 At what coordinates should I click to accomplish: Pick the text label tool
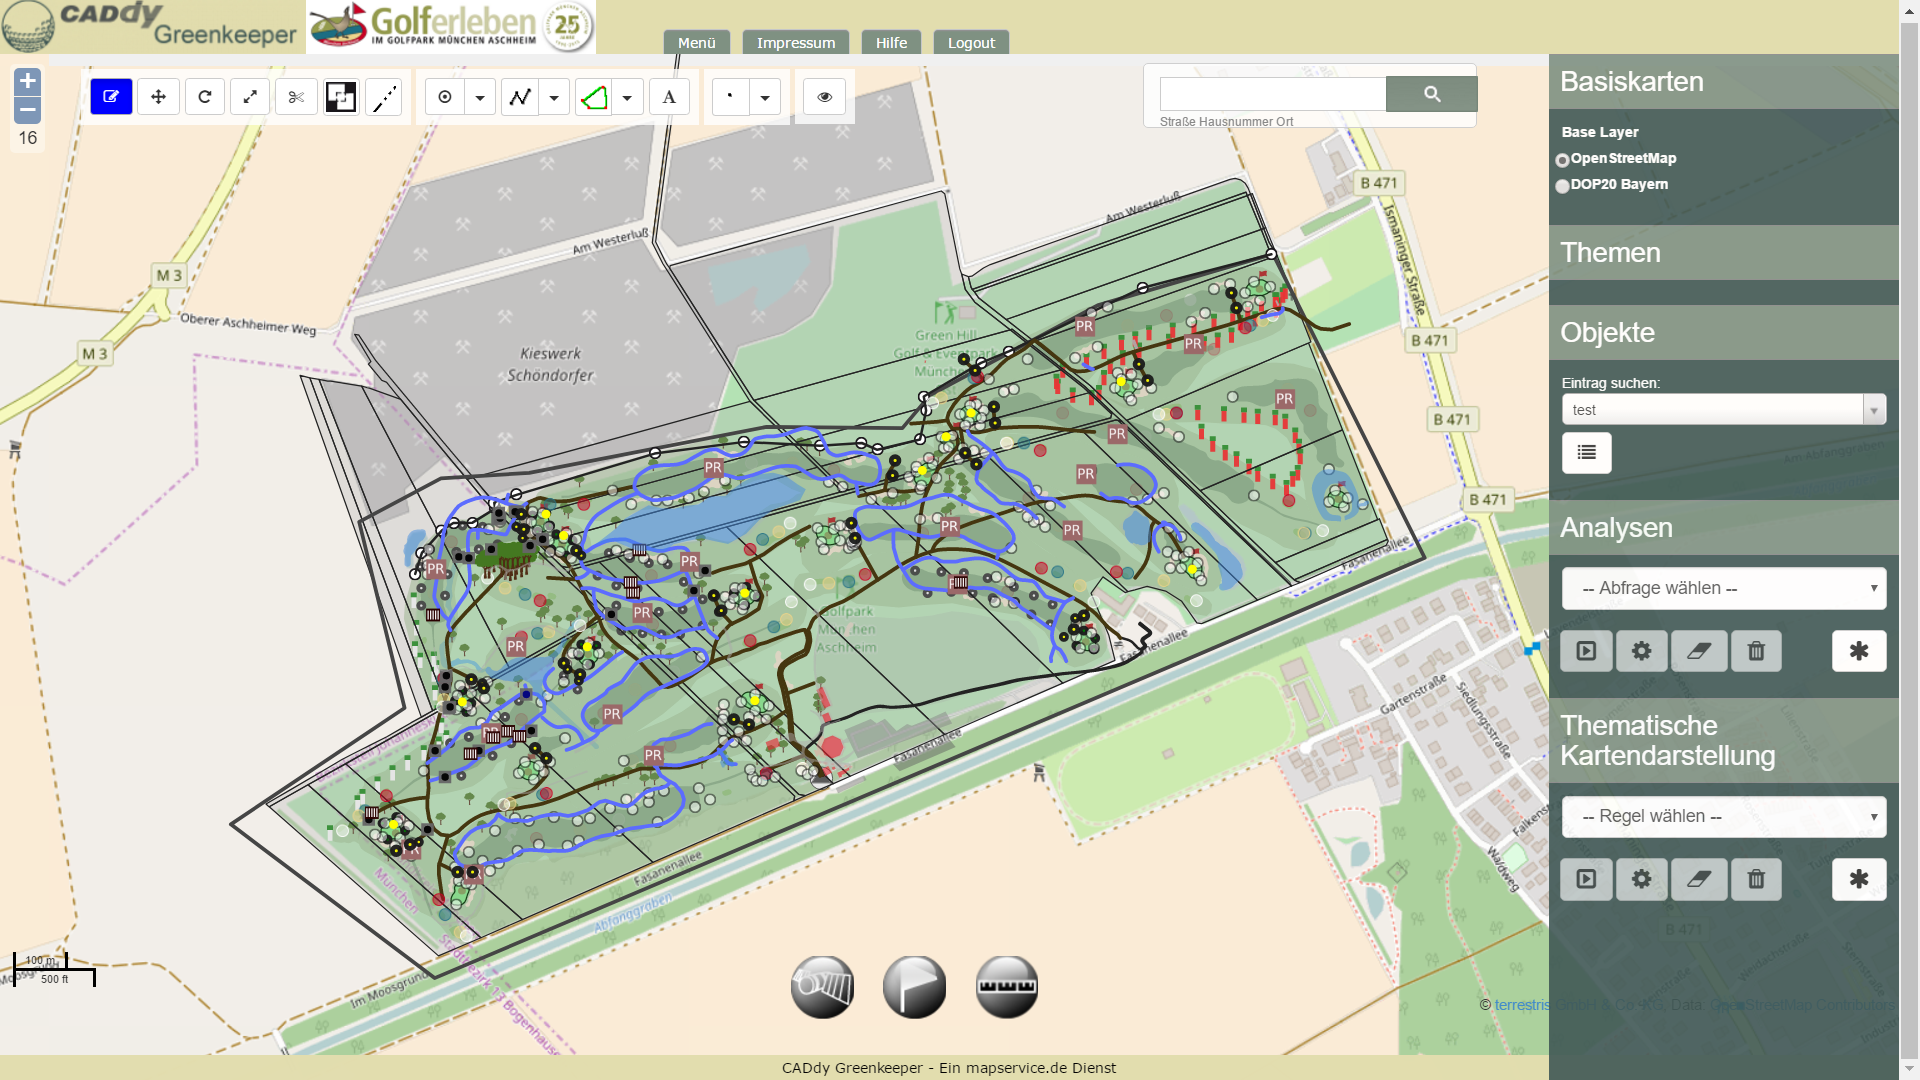[x=669, y=97]
